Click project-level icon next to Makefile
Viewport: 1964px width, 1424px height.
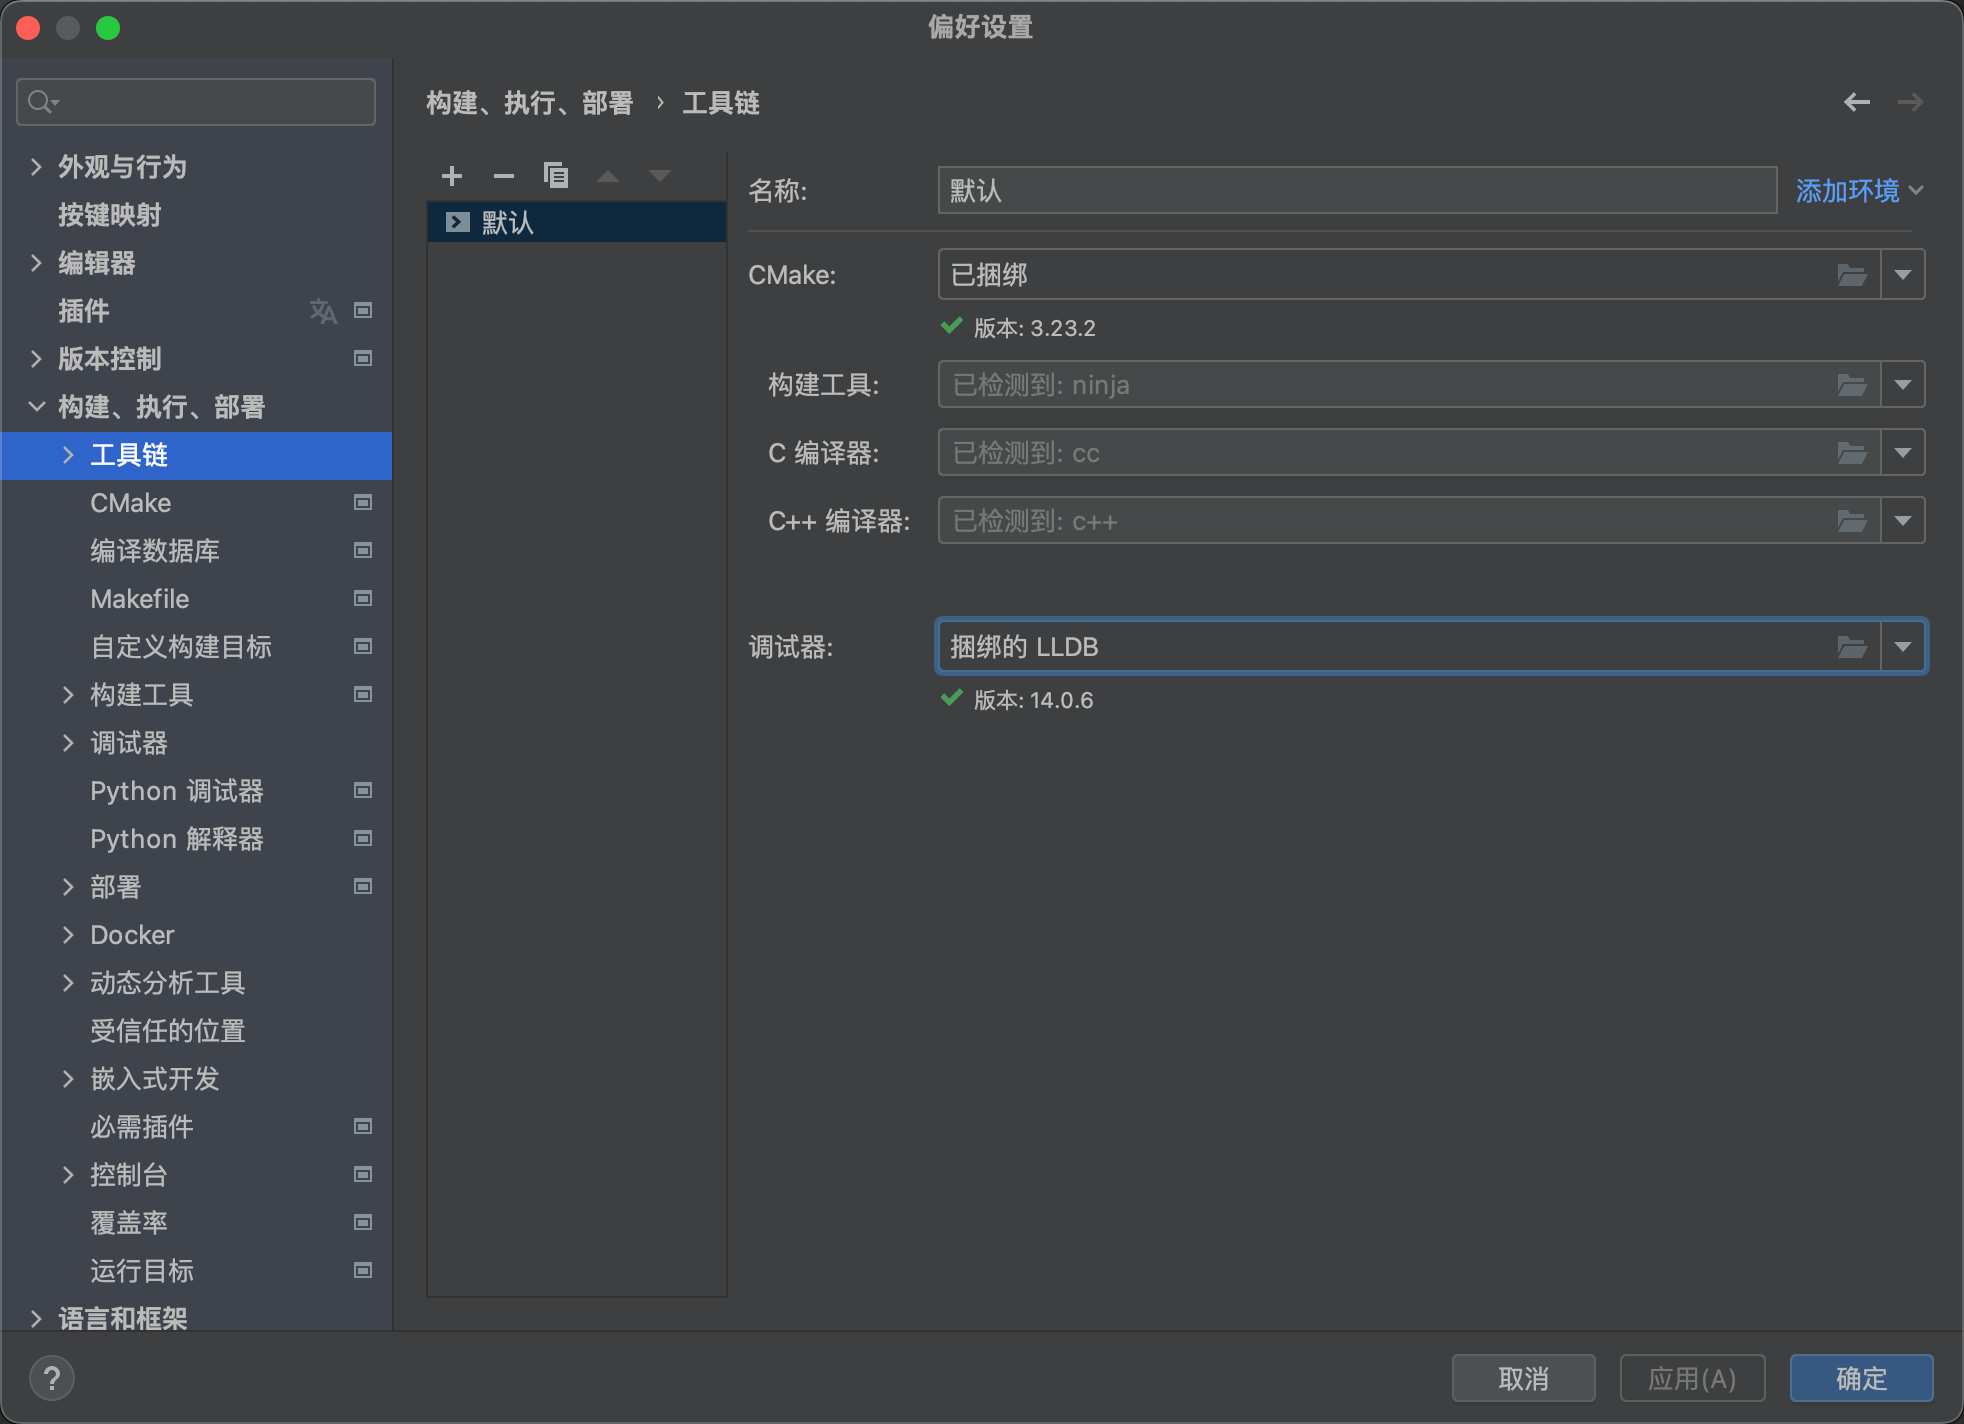363,599
